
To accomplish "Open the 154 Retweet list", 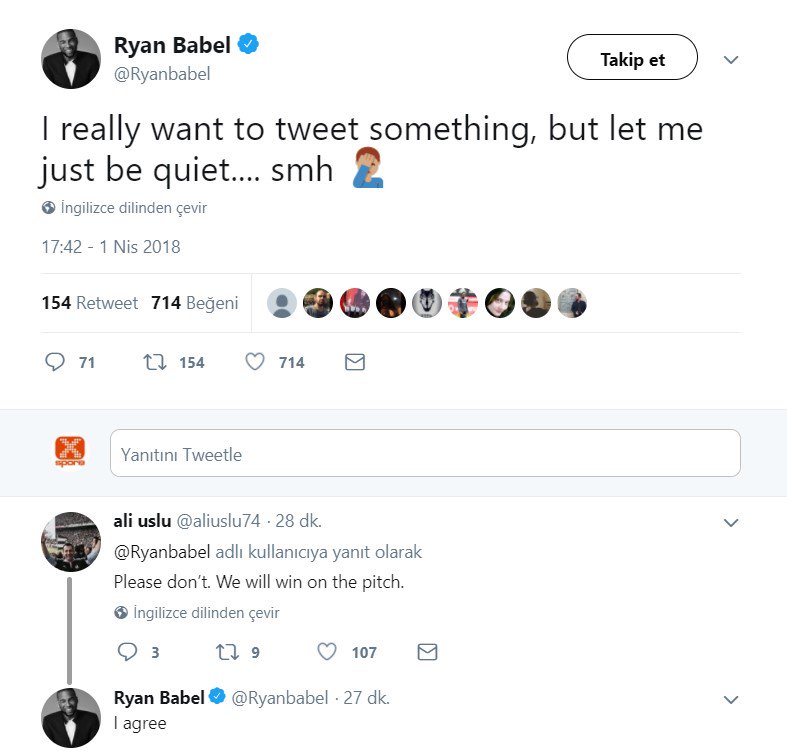I will (89, 303).
